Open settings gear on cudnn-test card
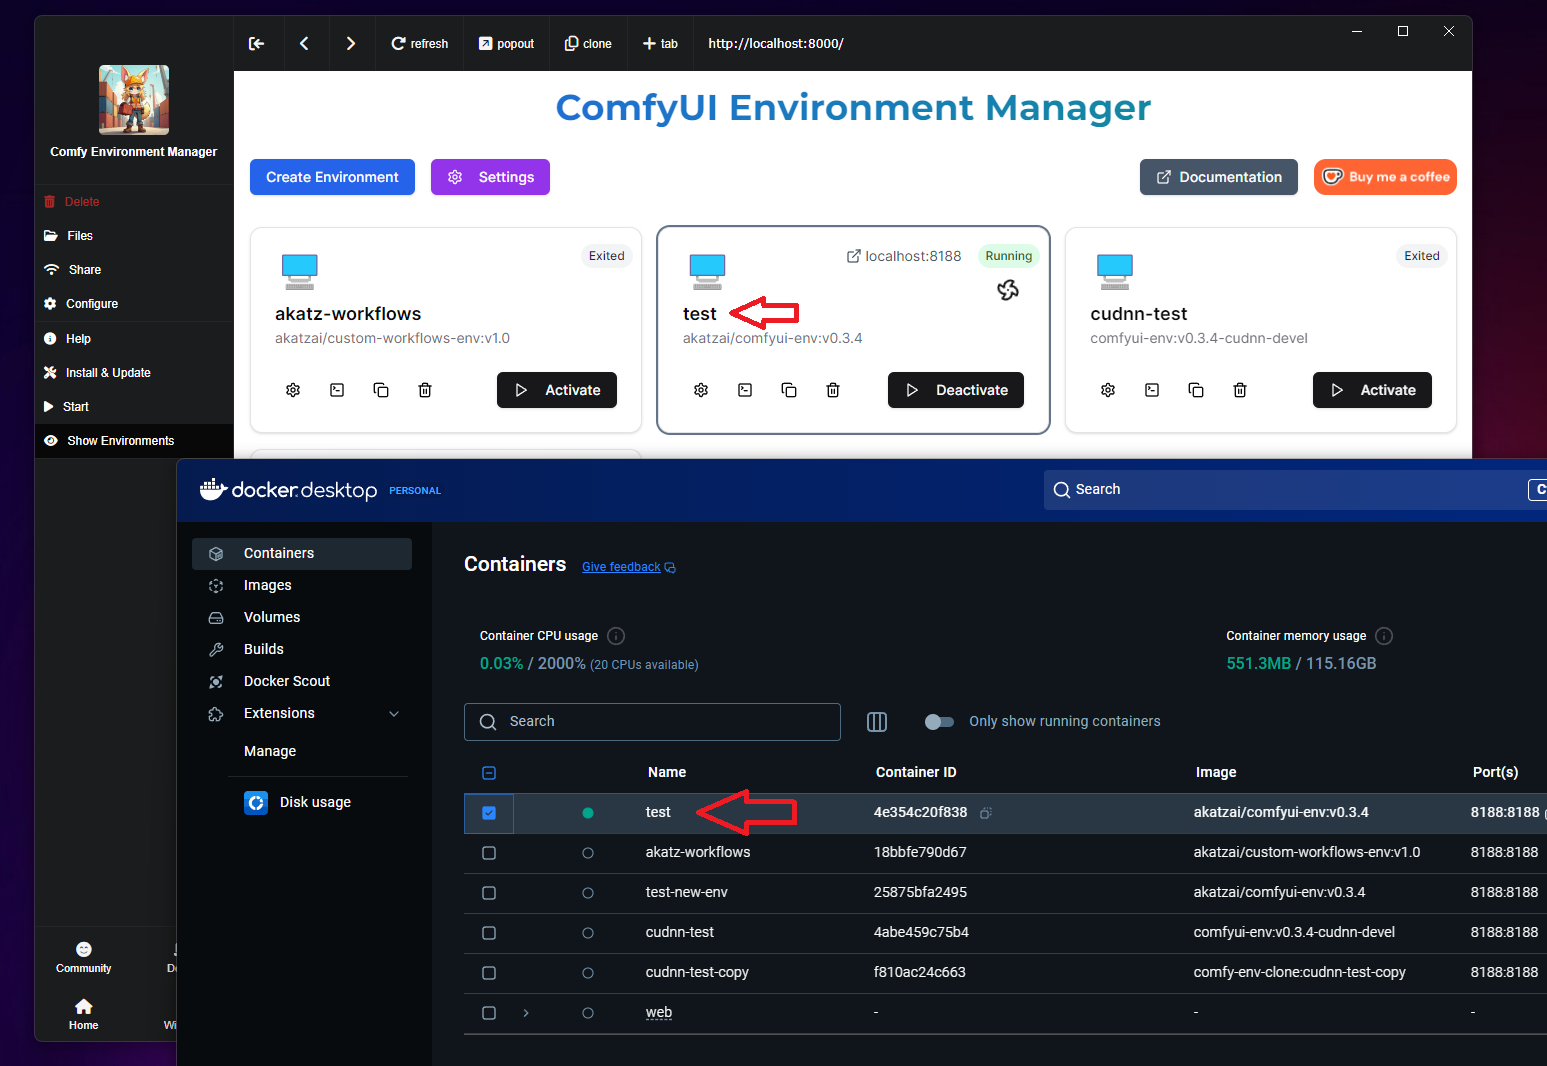The image size is (1547, 1066). point(1108,390)
